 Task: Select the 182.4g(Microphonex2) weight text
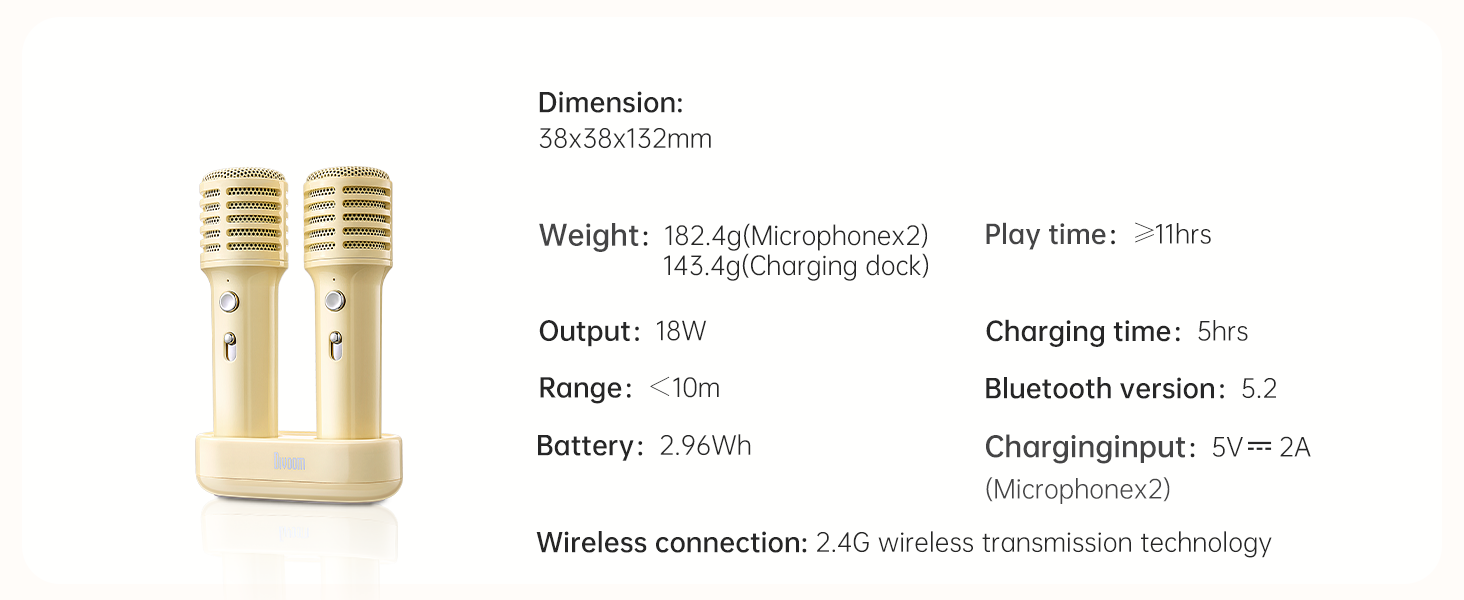tap(796, 236)
